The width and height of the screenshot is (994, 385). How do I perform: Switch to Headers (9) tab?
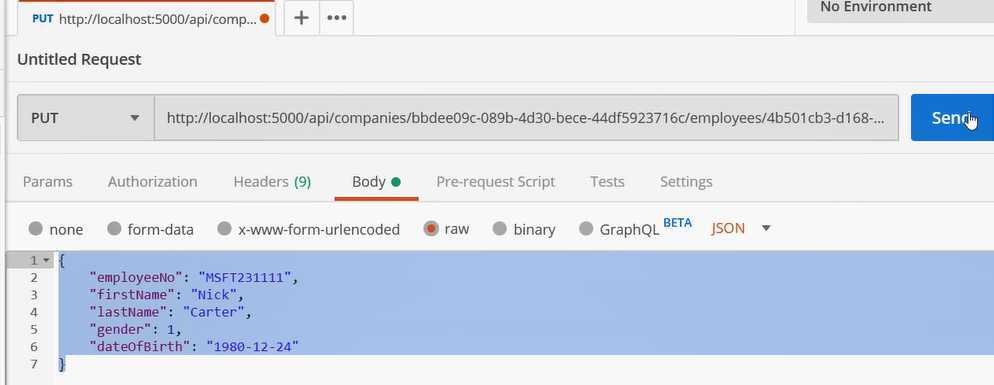click(272, 181)
